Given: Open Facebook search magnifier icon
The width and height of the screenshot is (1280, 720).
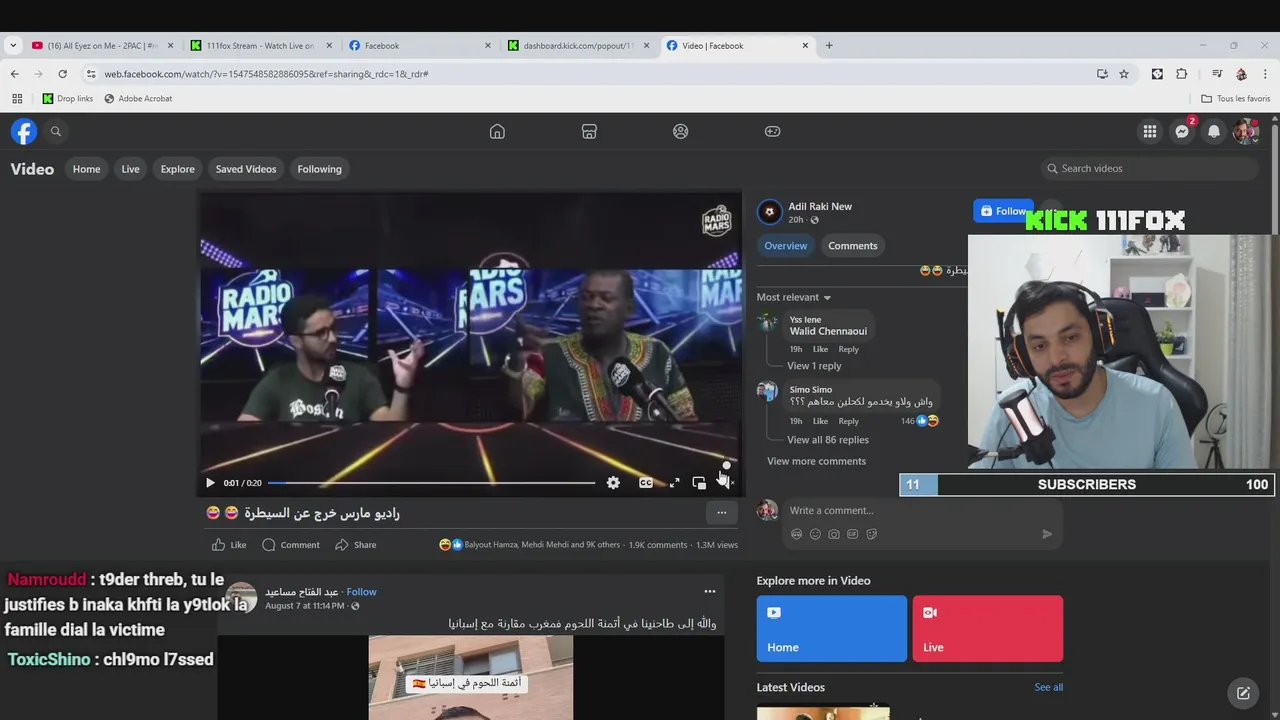Looking at the screenshot, I should coord(56,131).
